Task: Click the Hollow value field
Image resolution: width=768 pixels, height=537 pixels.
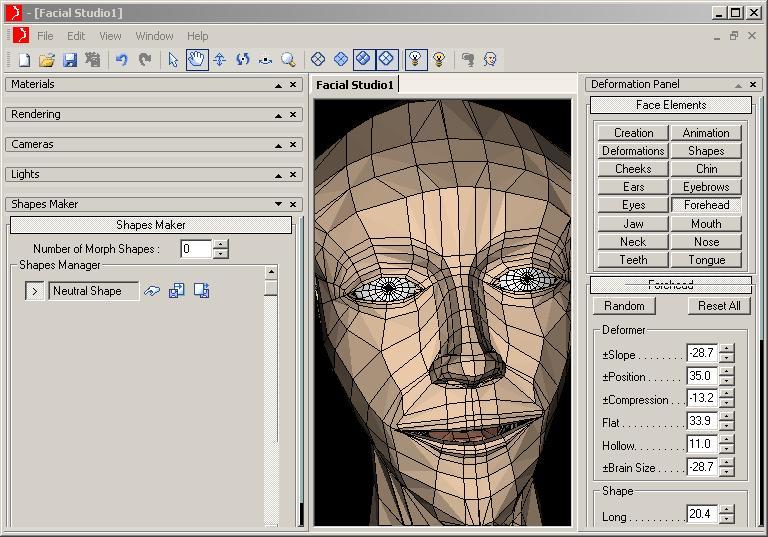Action: (x=702, y=444)
